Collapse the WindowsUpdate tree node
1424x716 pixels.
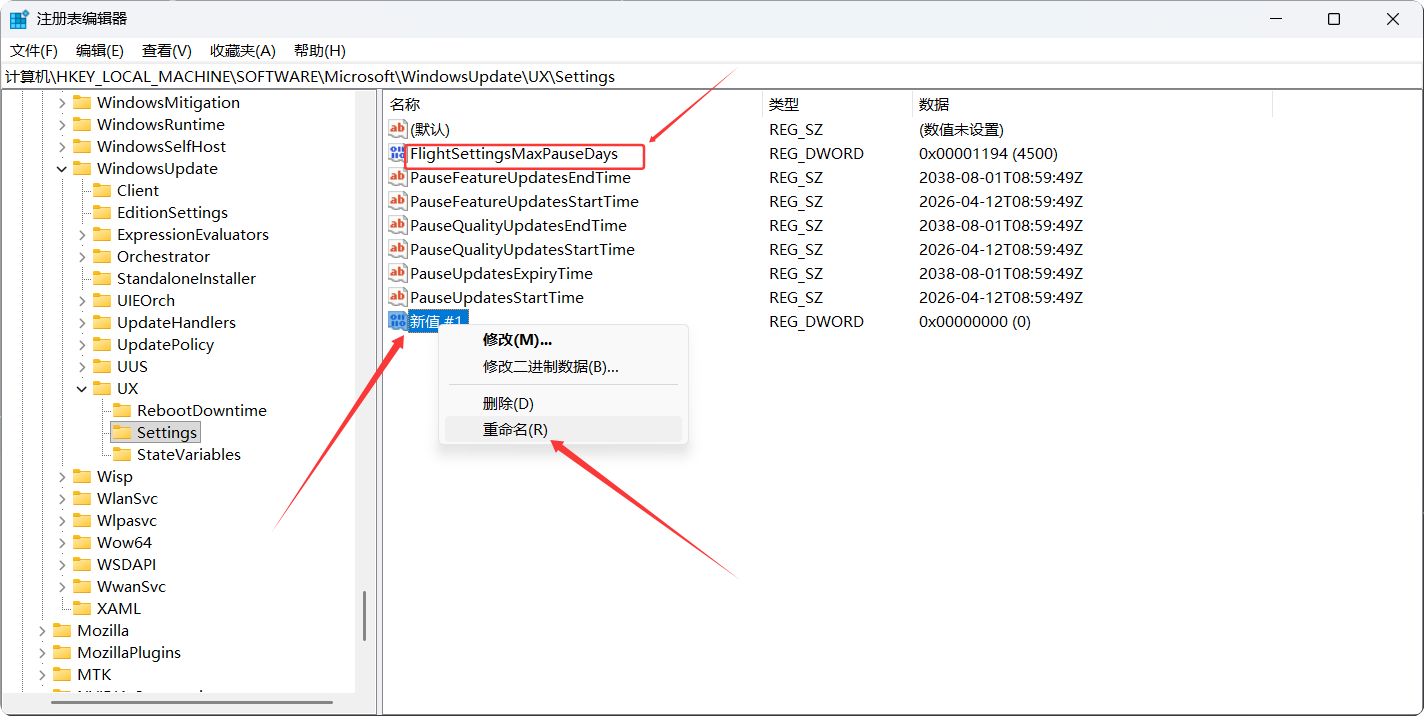62,169
